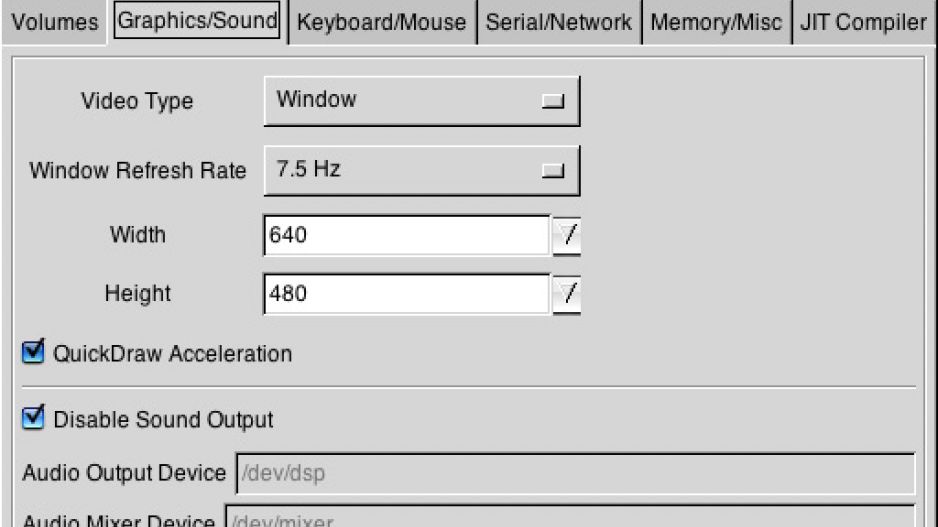Open the Window Refresh Rate dropdown

(422, 170)
